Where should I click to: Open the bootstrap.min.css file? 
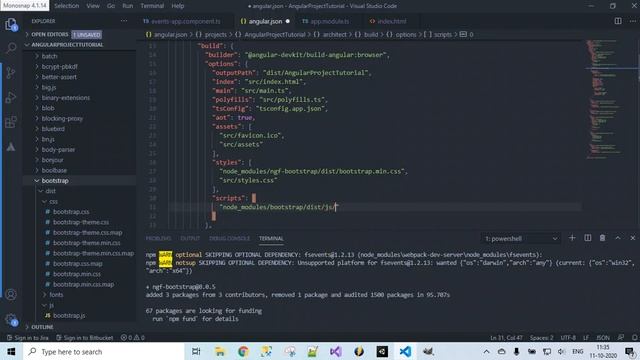click(x=77, y=274)
